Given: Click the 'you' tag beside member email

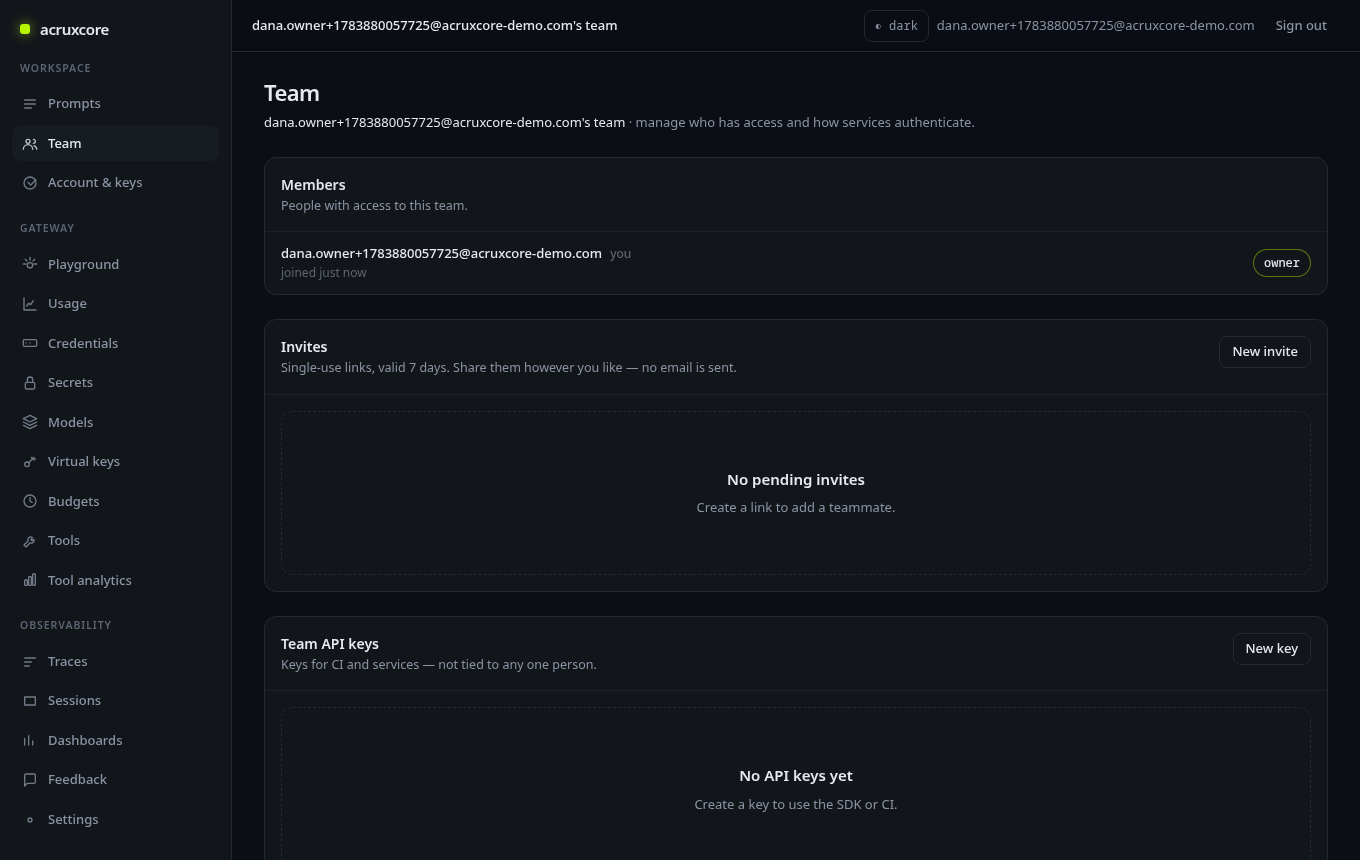Looking at the screenshot, I should [620, 254].
